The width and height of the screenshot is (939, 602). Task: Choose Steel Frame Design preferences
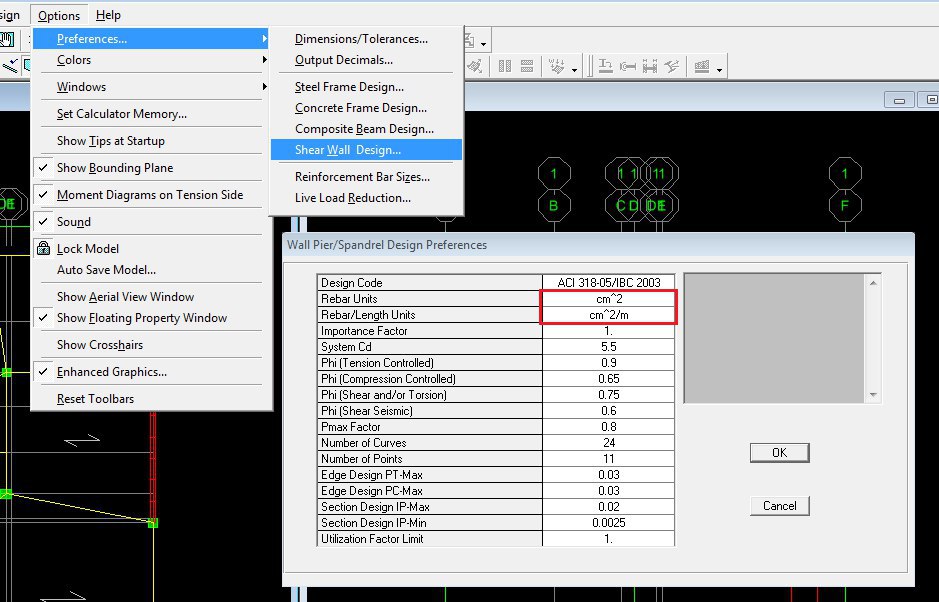[366, 87]
